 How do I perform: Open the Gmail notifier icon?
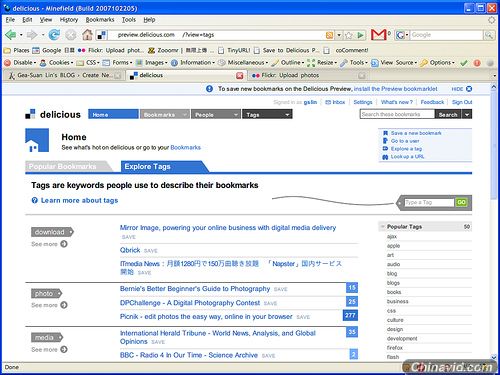[379, 35]
